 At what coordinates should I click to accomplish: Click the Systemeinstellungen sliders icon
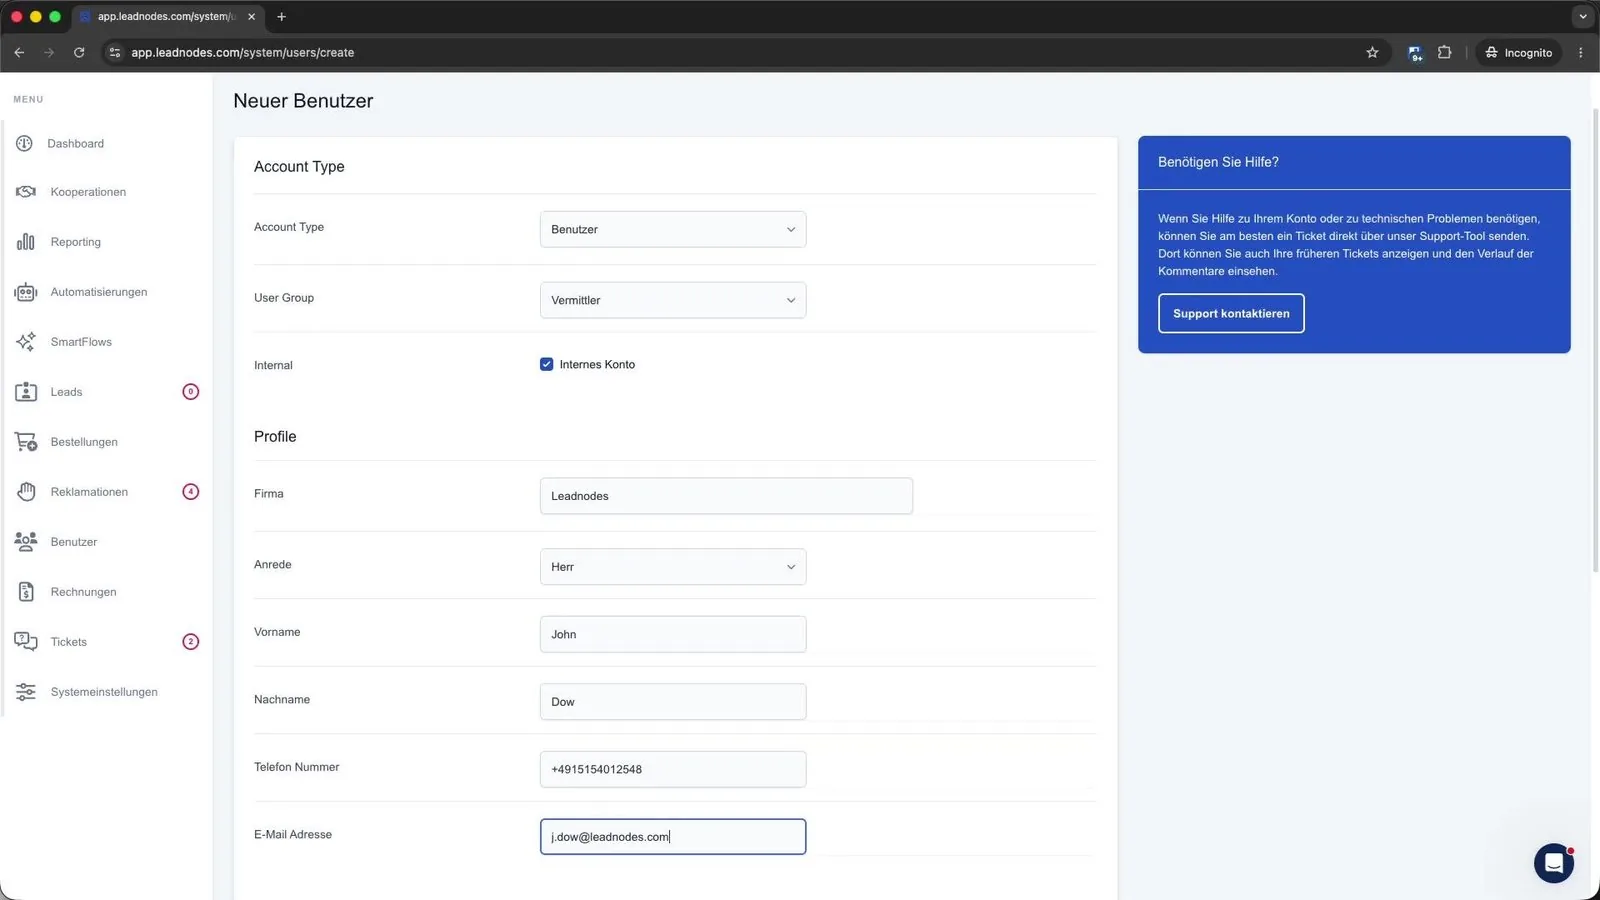26,691
